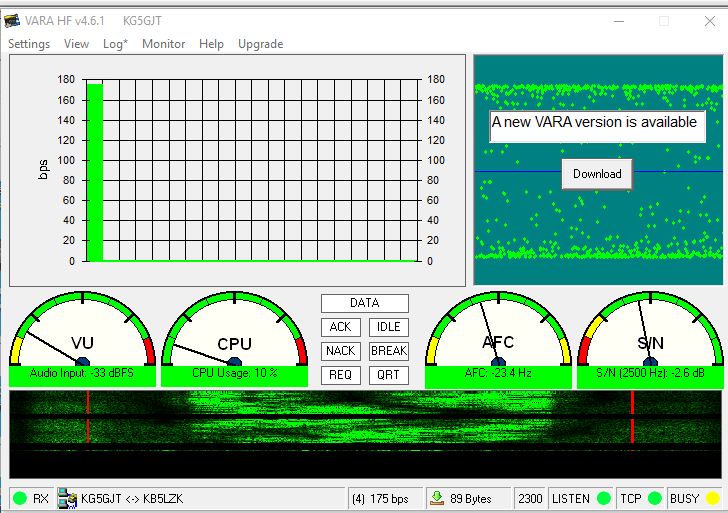The image size is (728, 513).
Task: Click the connection computers icon beside KG5GJT
Action: tap(67, 499)
